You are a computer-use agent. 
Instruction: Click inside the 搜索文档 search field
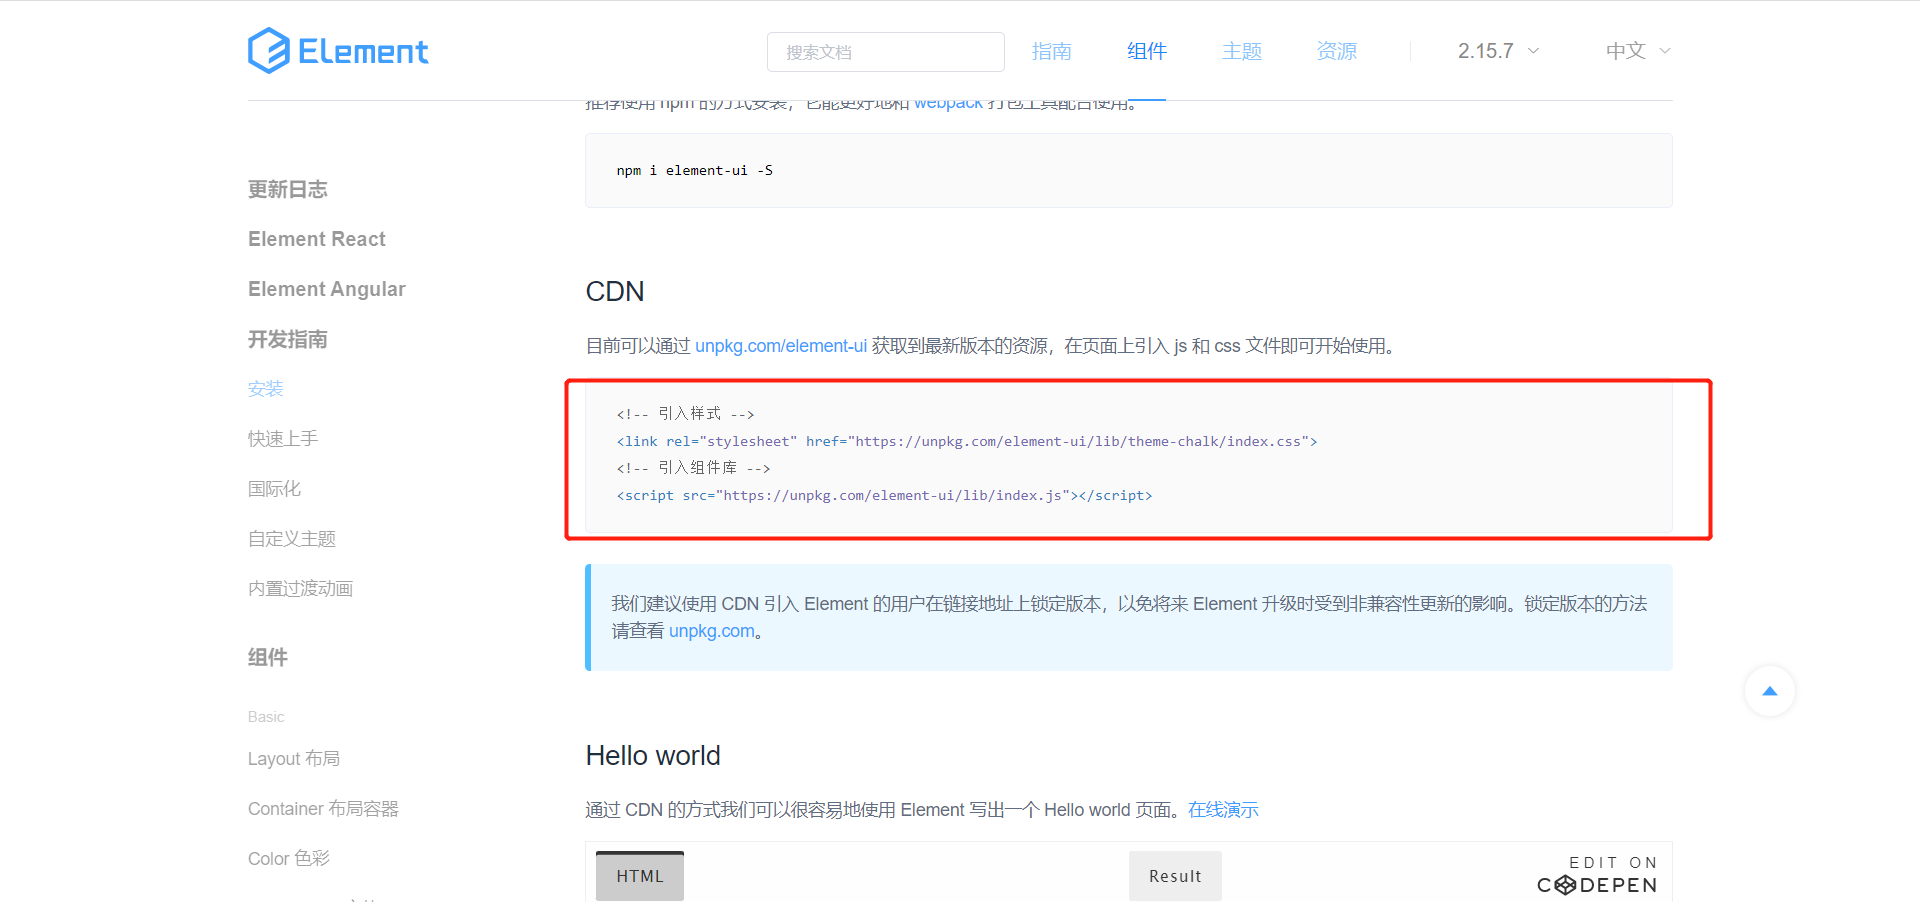[x=885, y=51]
